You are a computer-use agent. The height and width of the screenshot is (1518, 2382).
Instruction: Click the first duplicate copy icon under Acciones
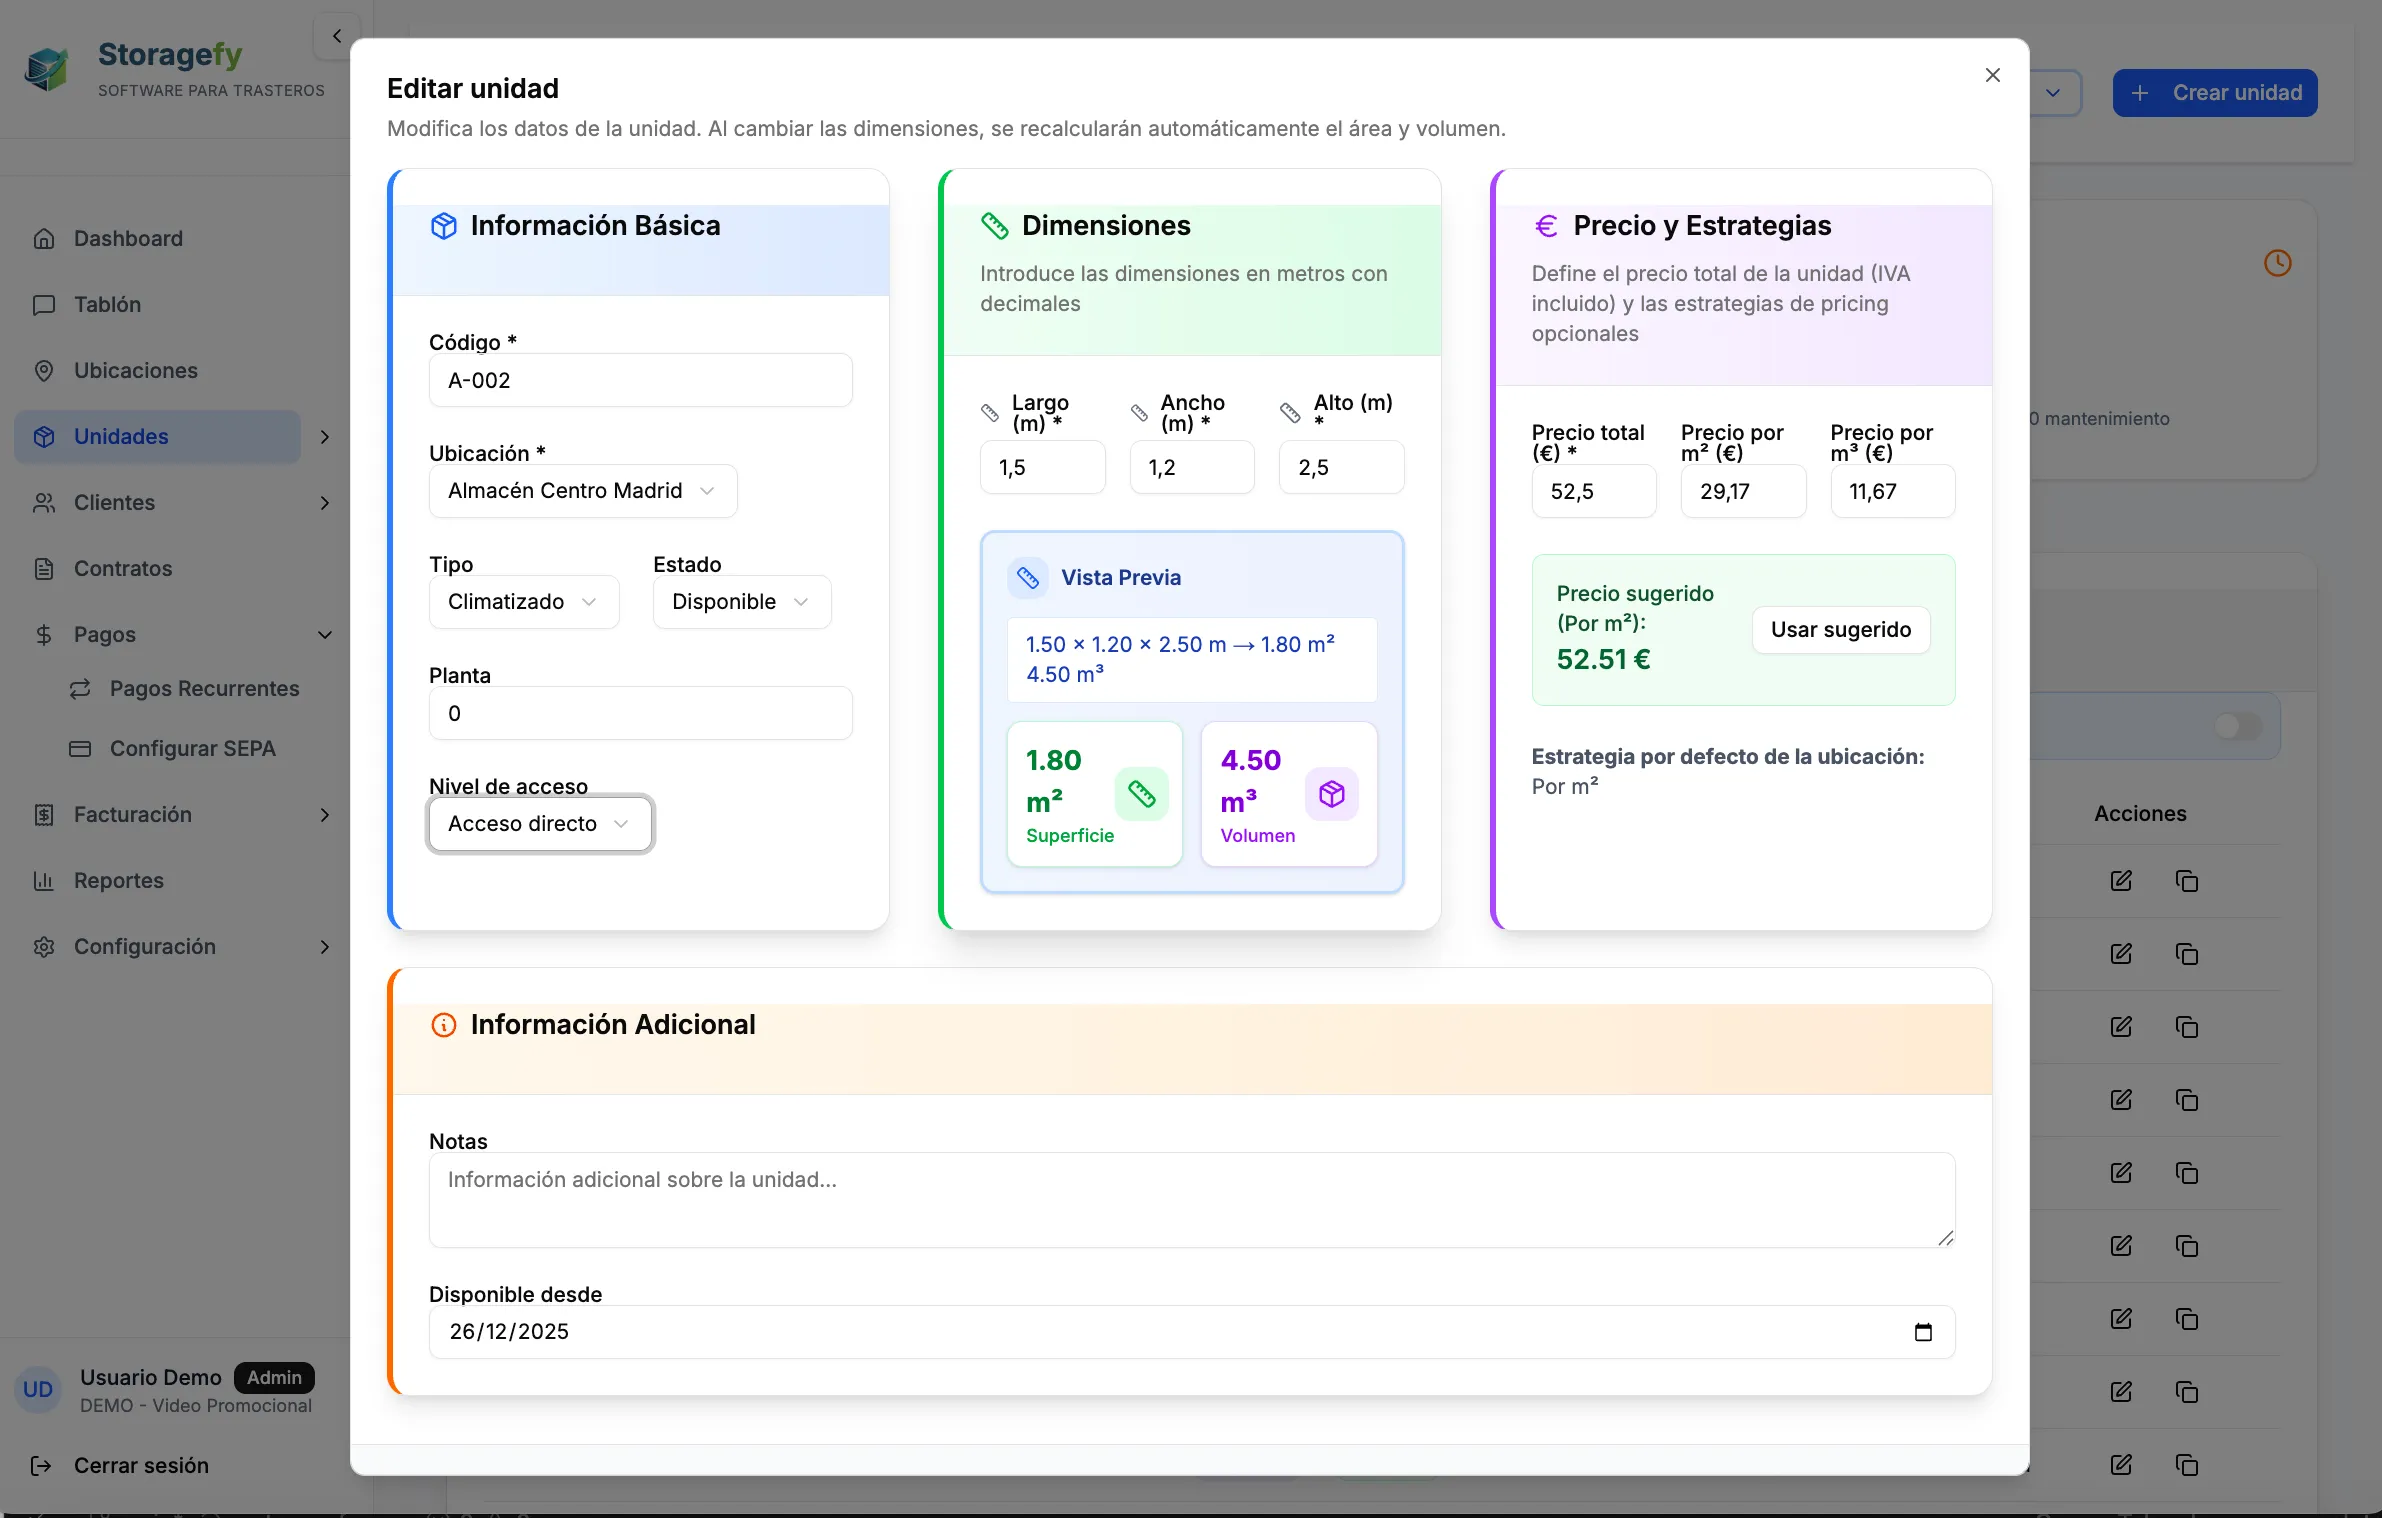click(x=2187, y=881)
